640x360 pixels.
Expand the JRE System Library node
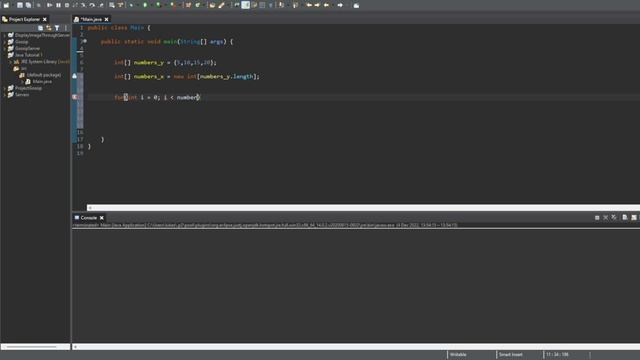pyautogui.click(x=11, y=62)
